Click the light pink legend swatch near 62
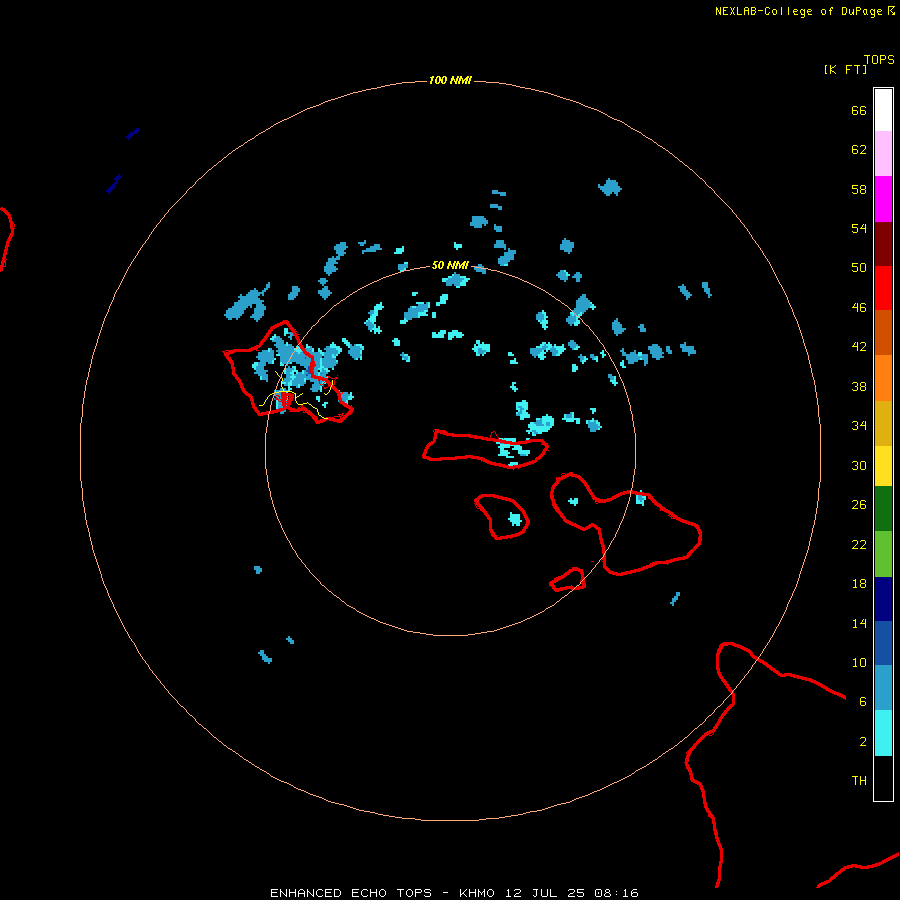The image size is (900, 900). 883,154
